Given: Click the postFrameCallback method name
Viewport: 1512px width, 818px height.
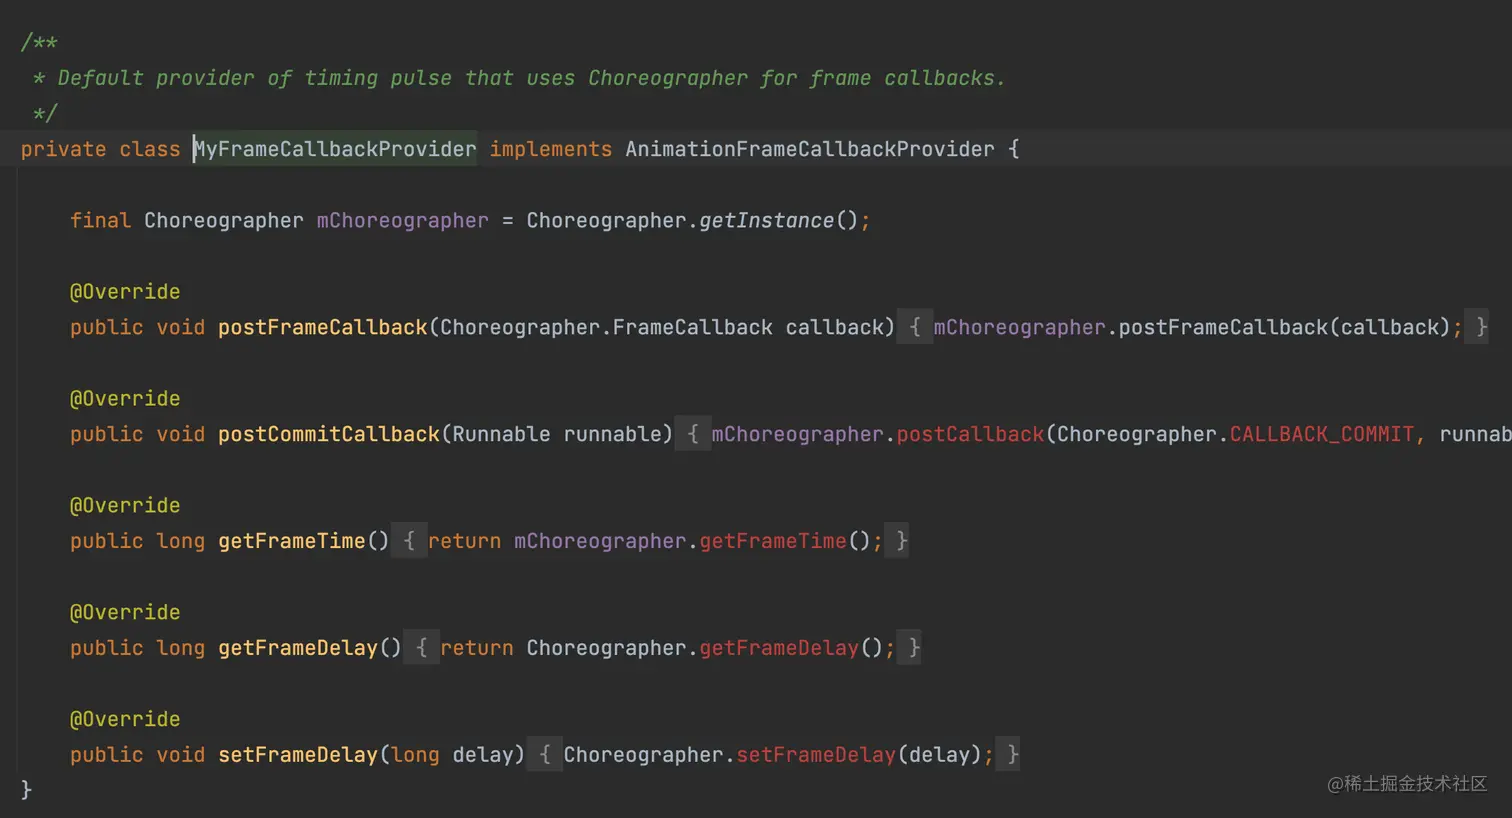Looking at the screenshot, I should coord(323,327).
